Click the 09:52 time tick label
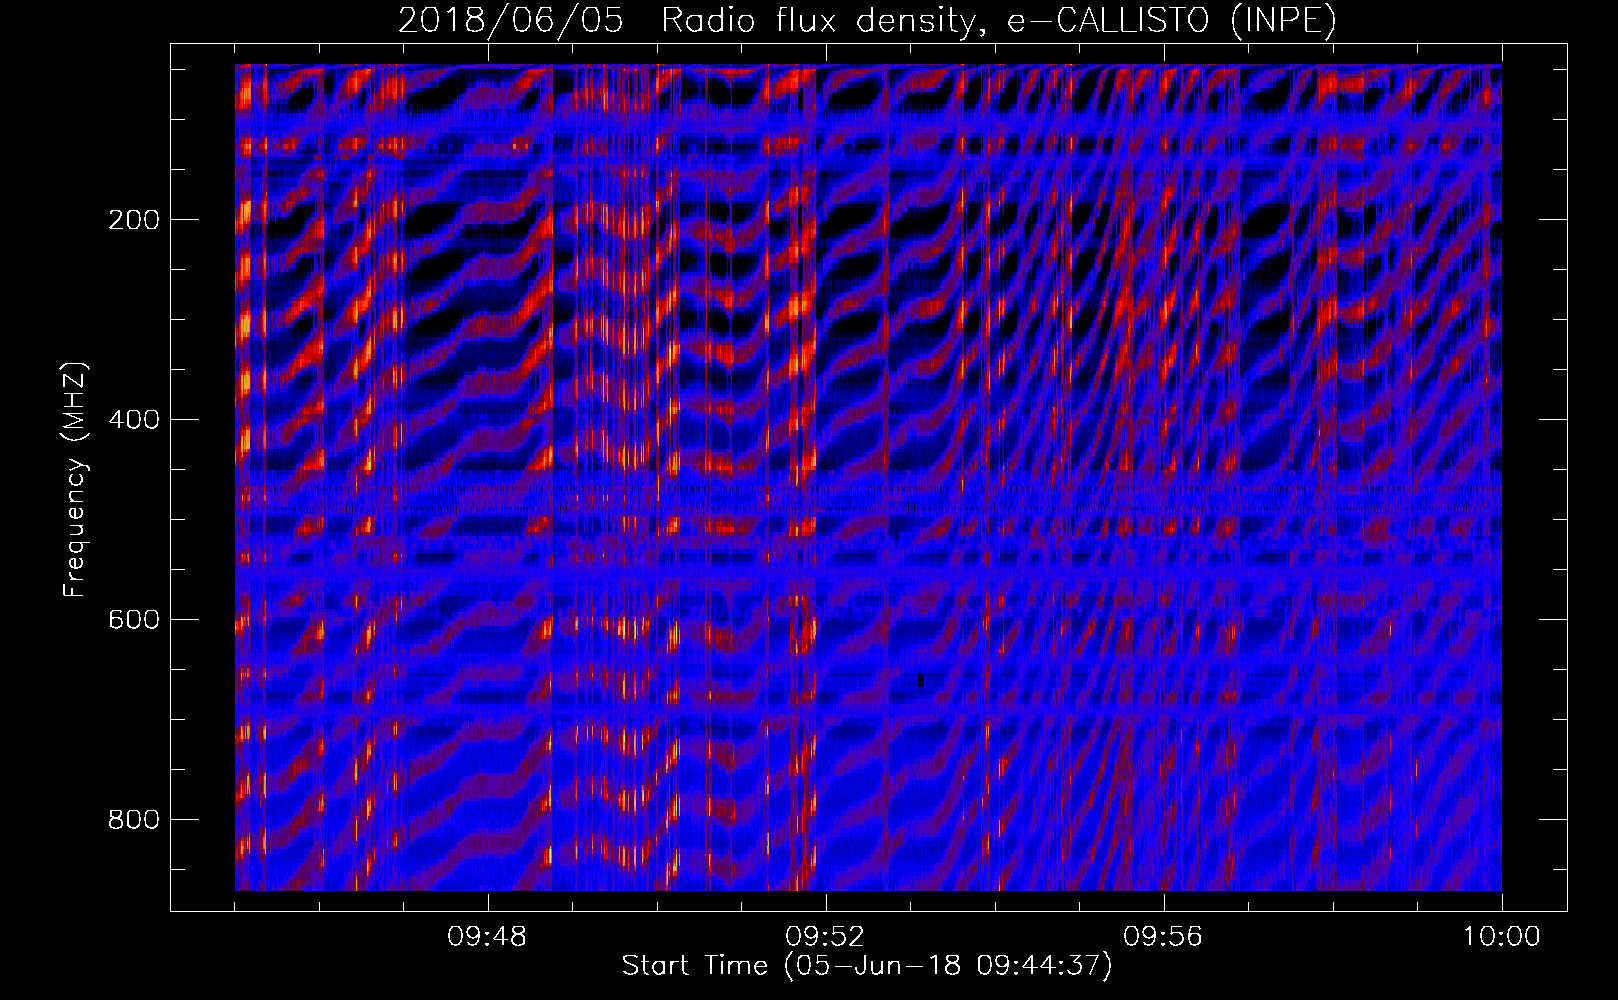 click(x=825, y=938)
